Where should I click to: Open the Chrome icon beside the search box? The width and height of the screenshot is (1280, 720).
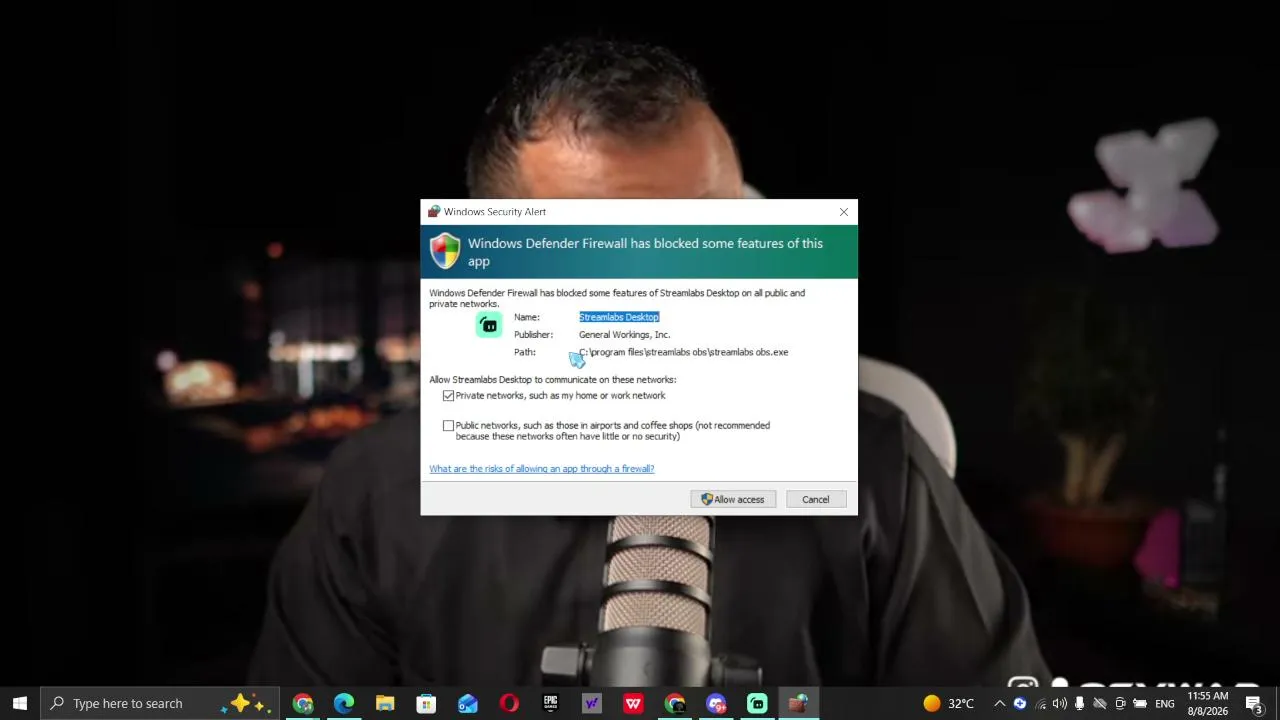[303, 703]
